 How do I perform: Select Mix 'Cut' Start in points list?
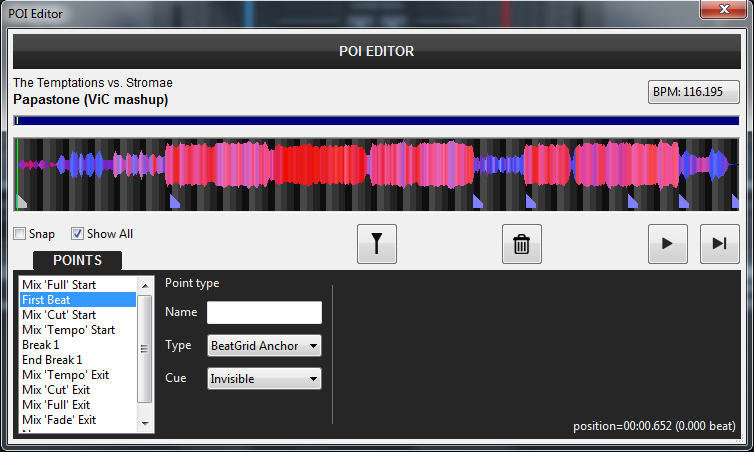[x=78, y=314]
